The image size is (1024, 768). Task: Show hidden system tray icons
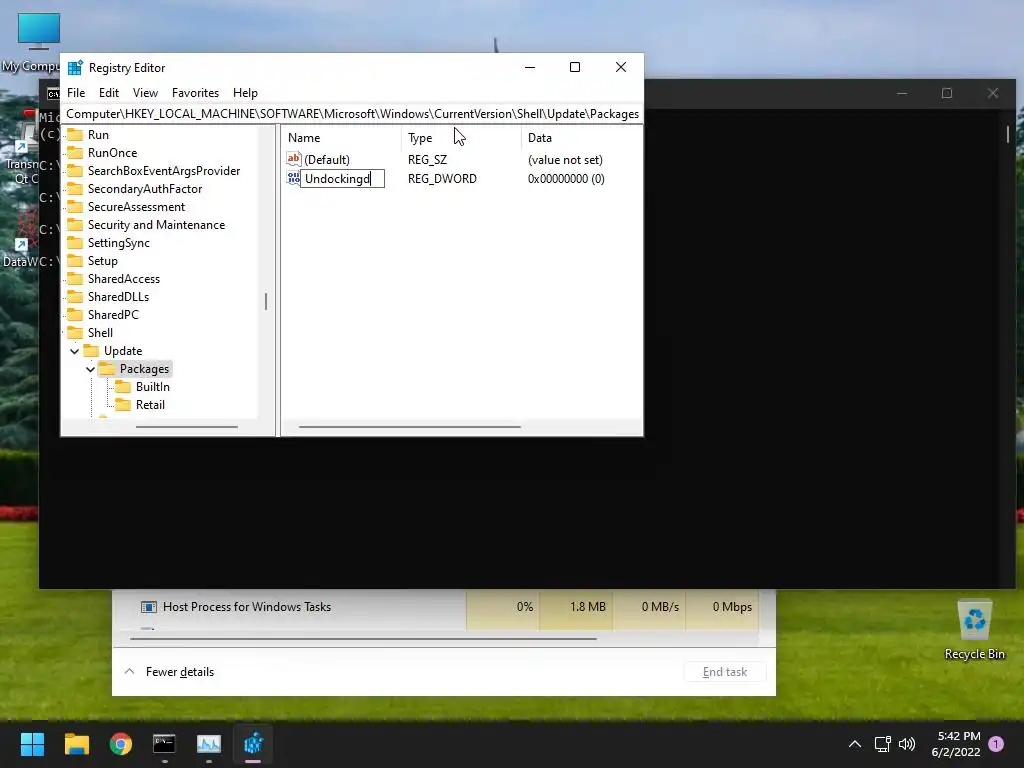[x=854, y=744]
